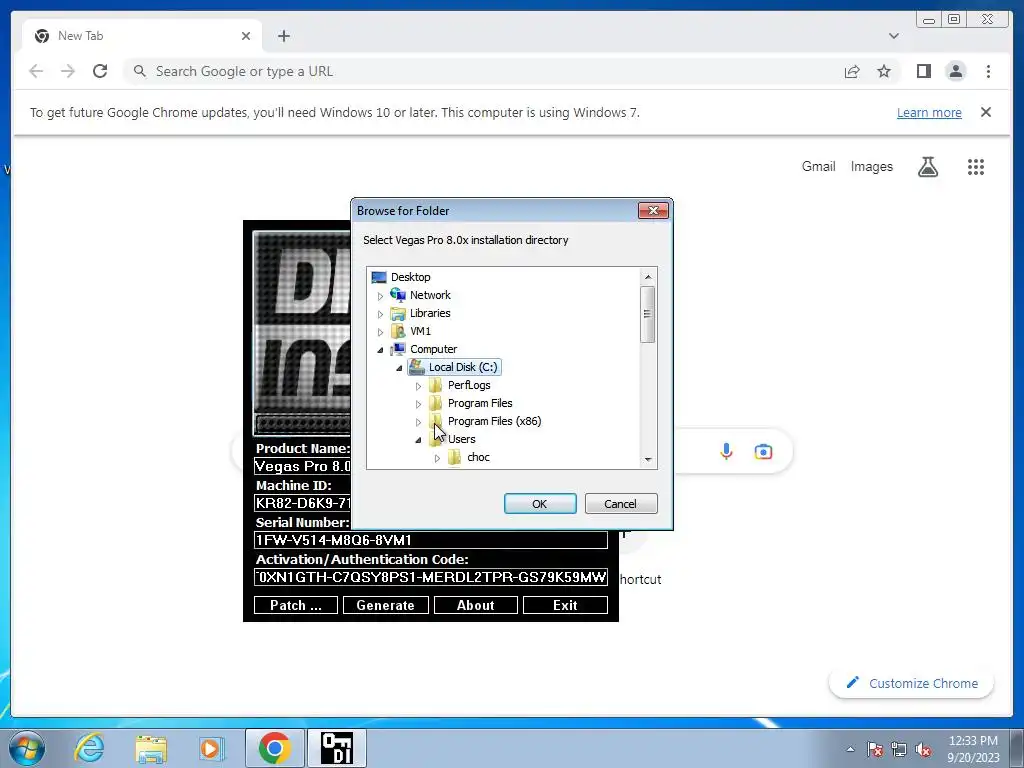Share this page icon in address bar
This screenshot has height=768, width=1024.
(852, 71)
